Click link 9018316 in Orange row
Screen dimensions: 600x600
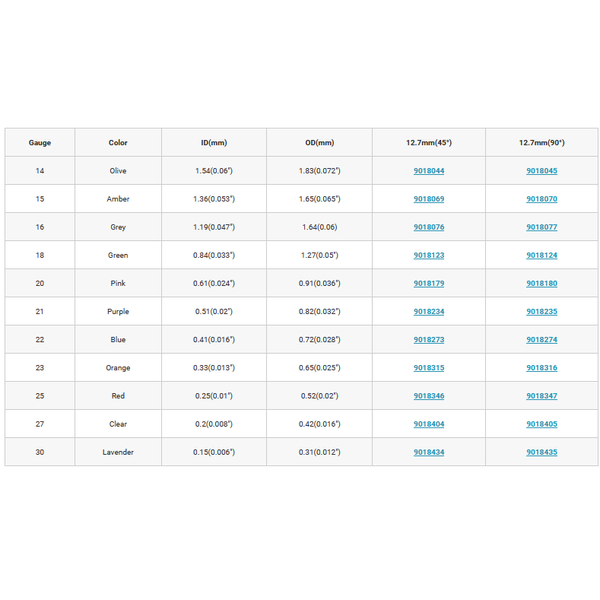541,368
